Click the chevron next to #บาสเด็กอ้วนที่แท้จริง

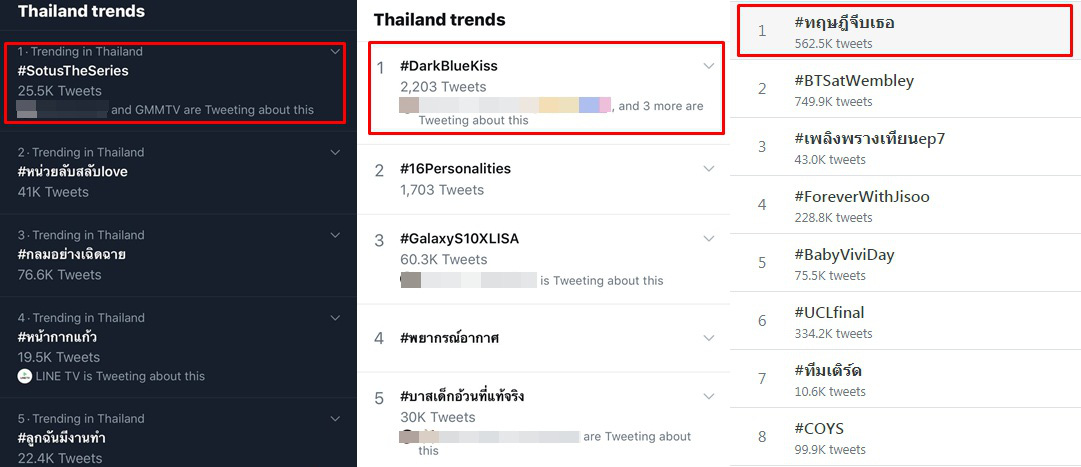[x=709, y=397]
